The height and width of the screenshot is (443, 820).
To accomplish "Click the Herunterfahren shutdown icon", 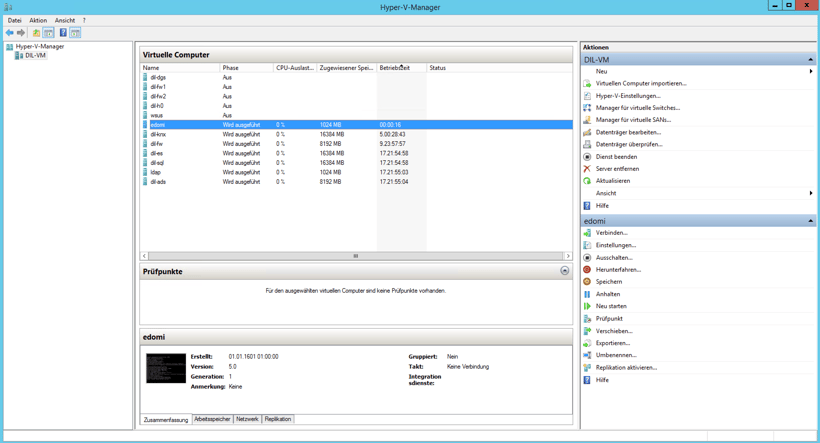I will point(587,270).
